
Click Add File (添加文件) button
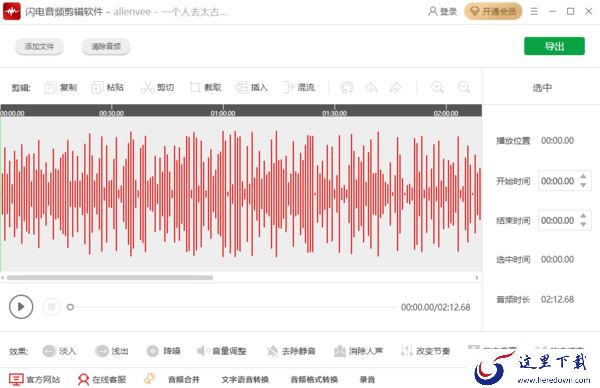coord(39,47)
